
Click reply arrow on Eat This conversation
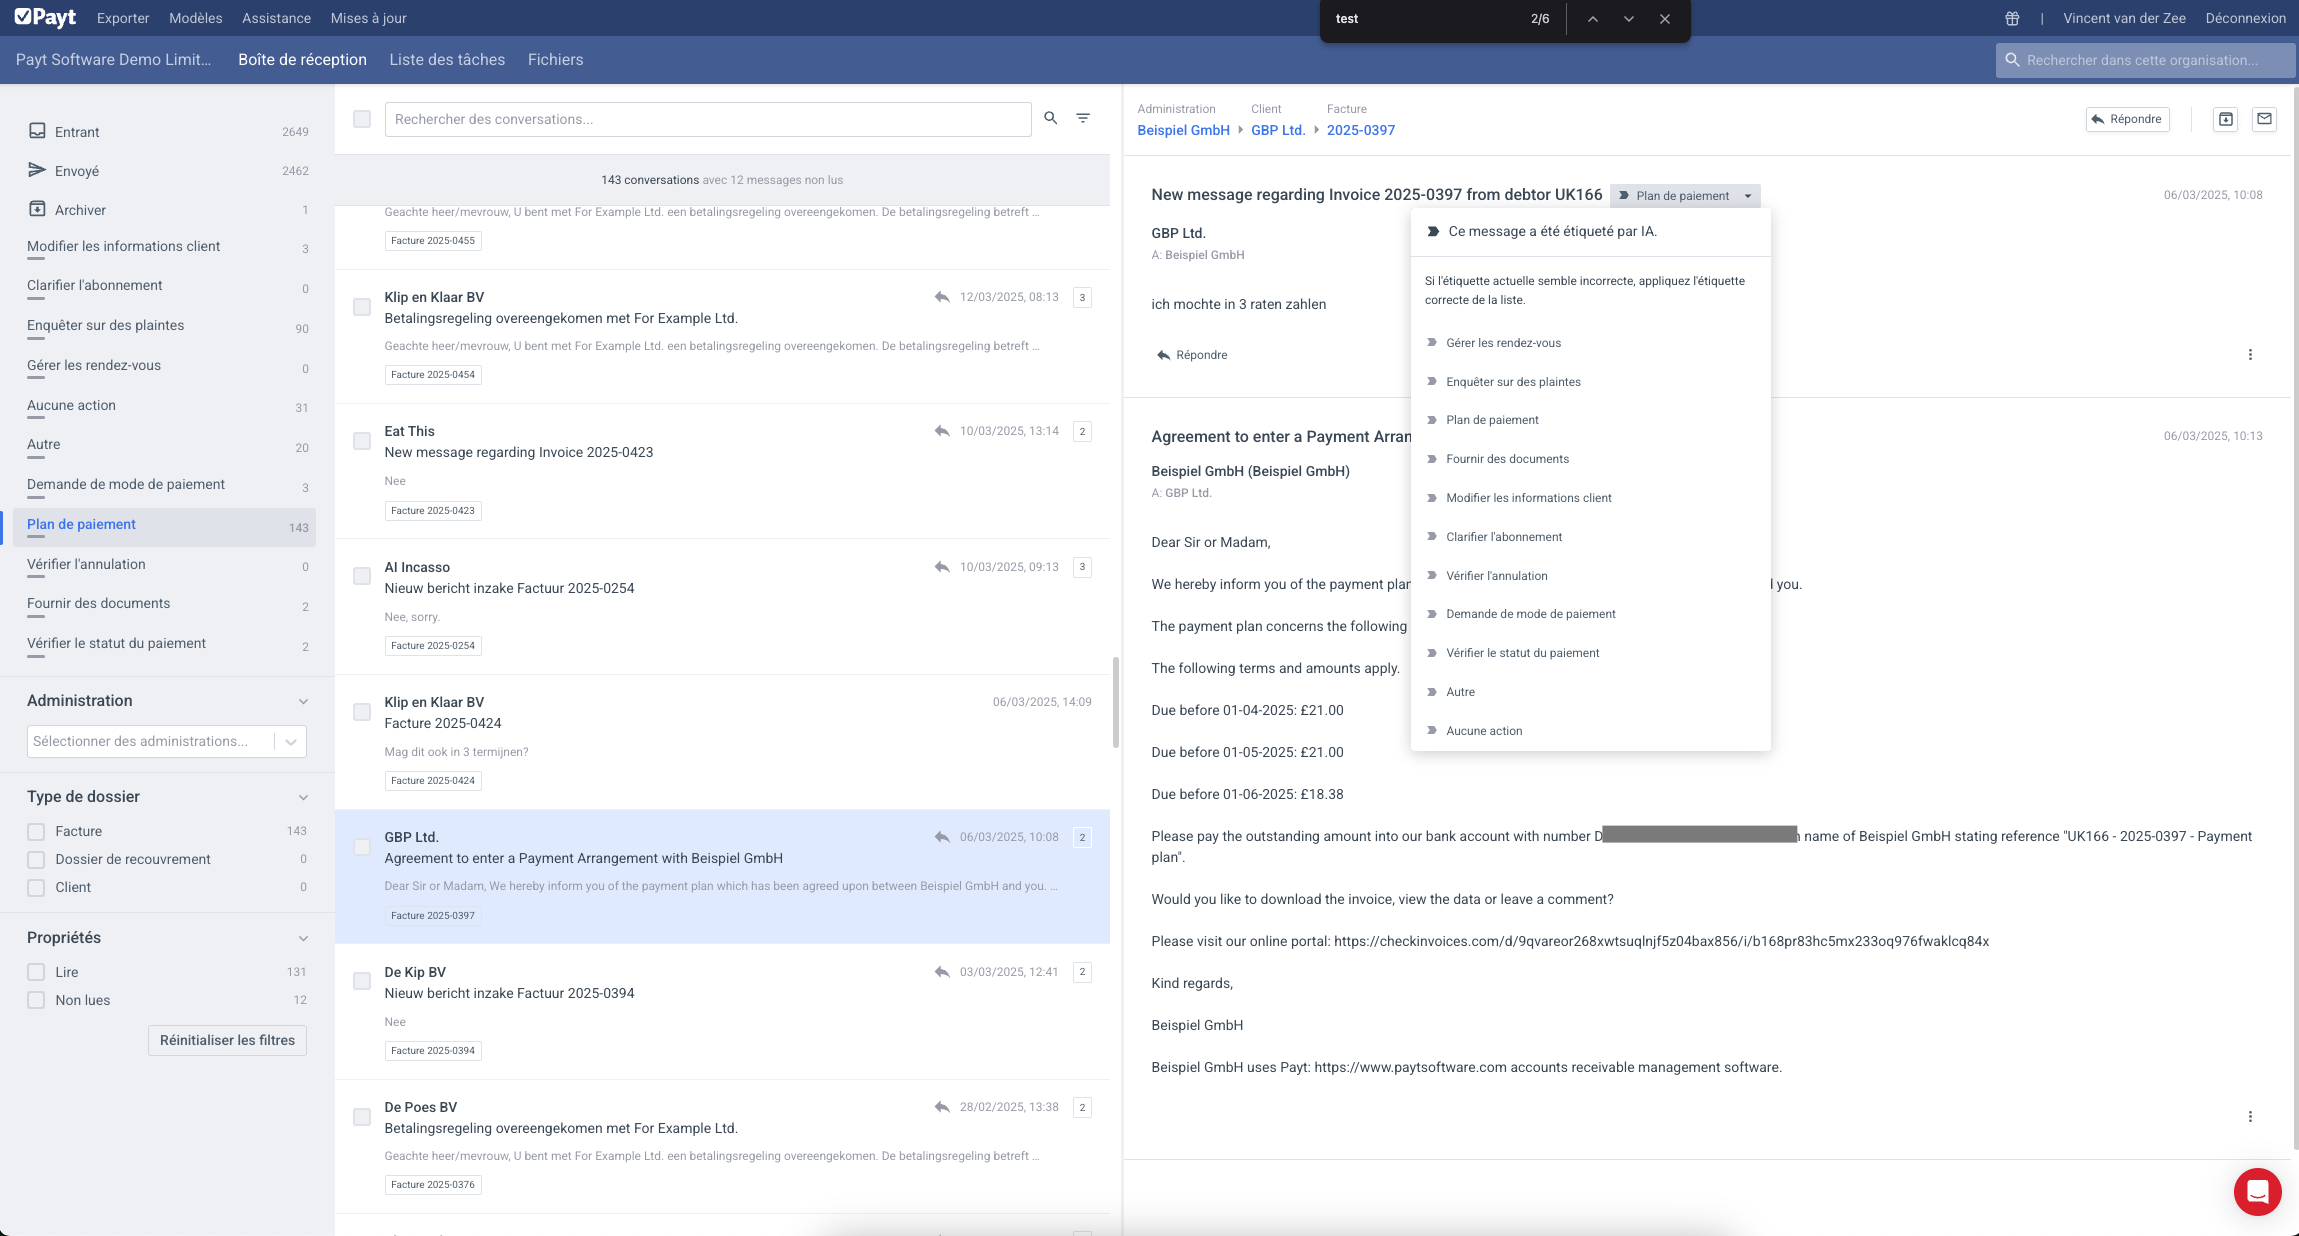coord(942,431)
